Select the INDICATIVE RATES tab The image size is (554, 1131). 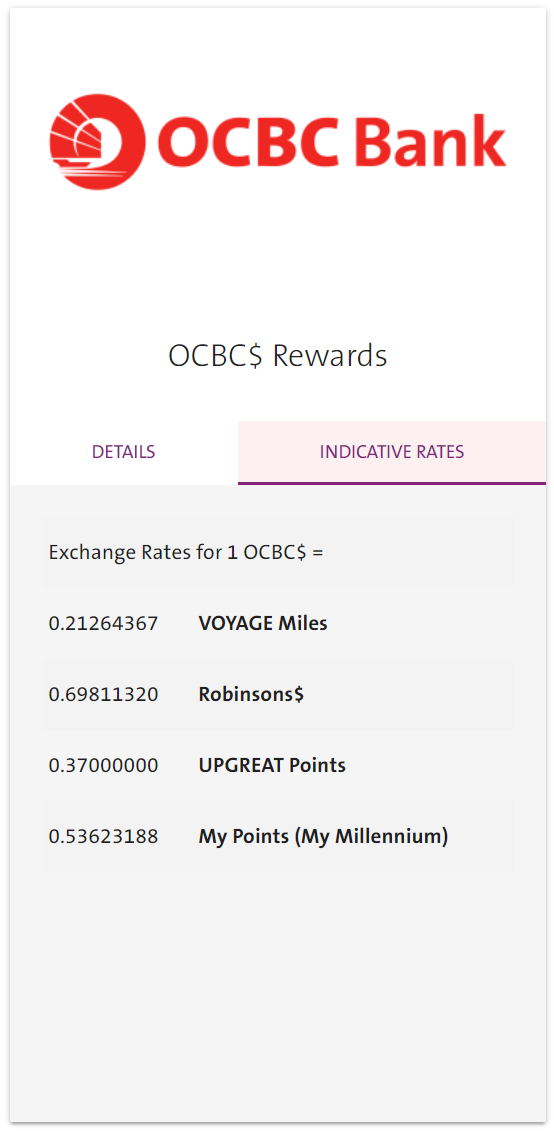tap(392, 452)
